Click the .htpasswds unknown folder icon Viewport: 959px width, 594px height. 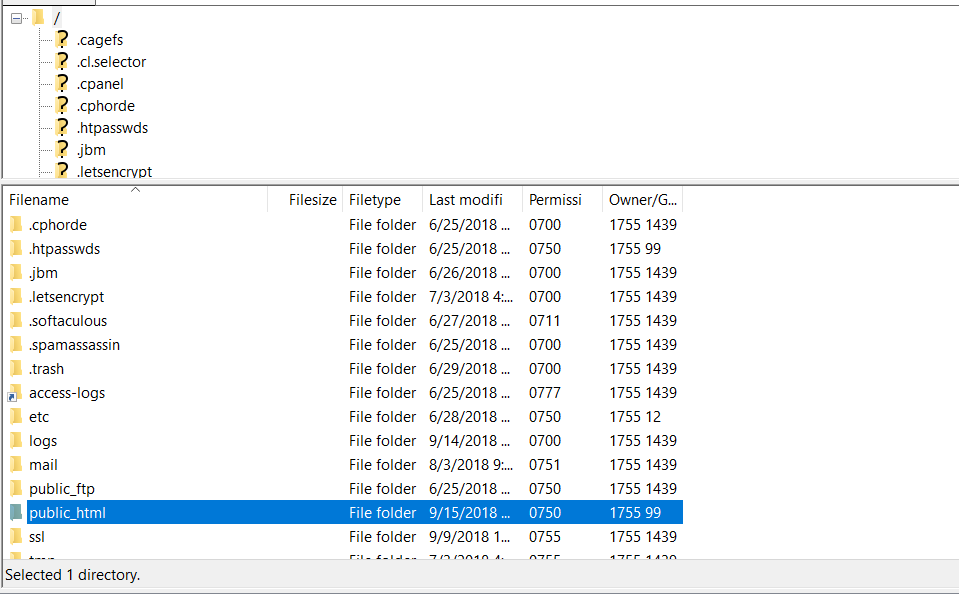[x=62, y=128]
